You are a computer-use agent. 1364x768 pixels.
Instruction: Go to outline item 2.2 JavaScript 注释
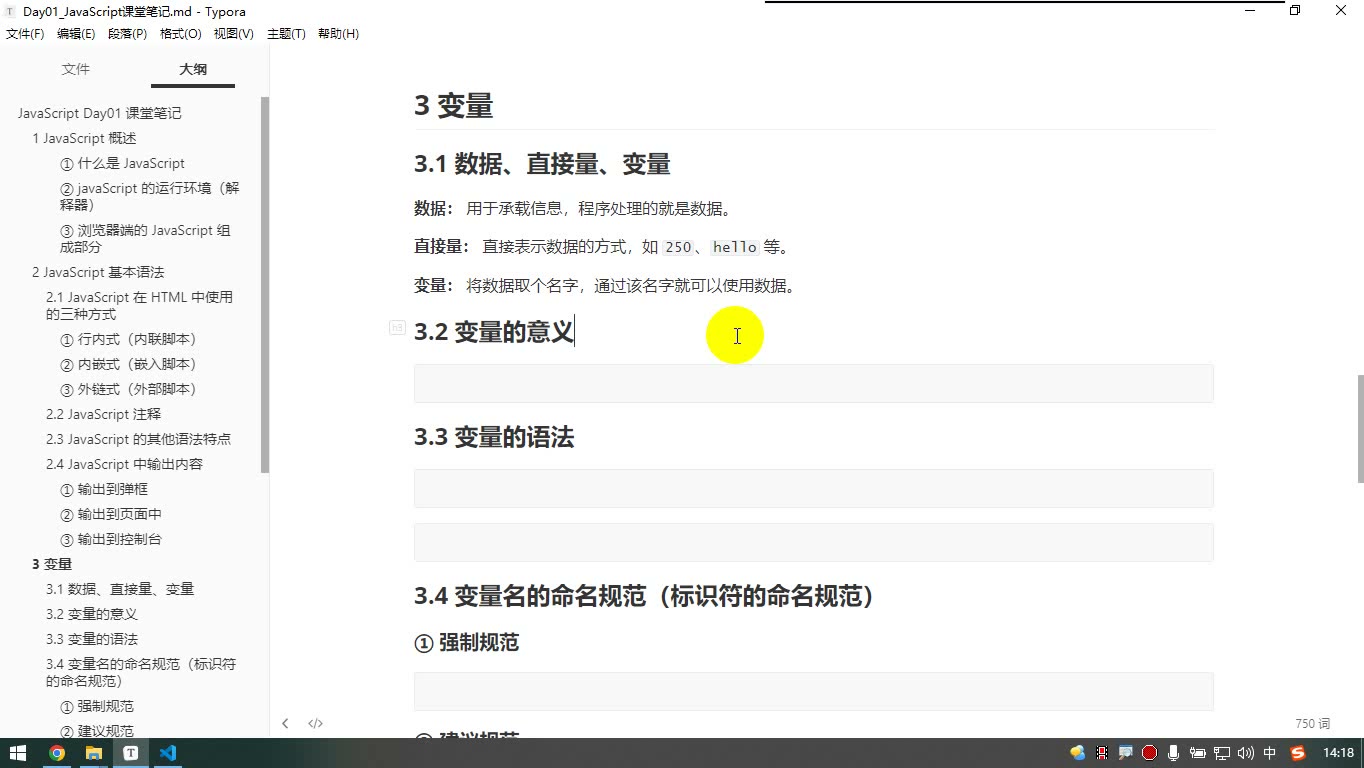(103, 414)
